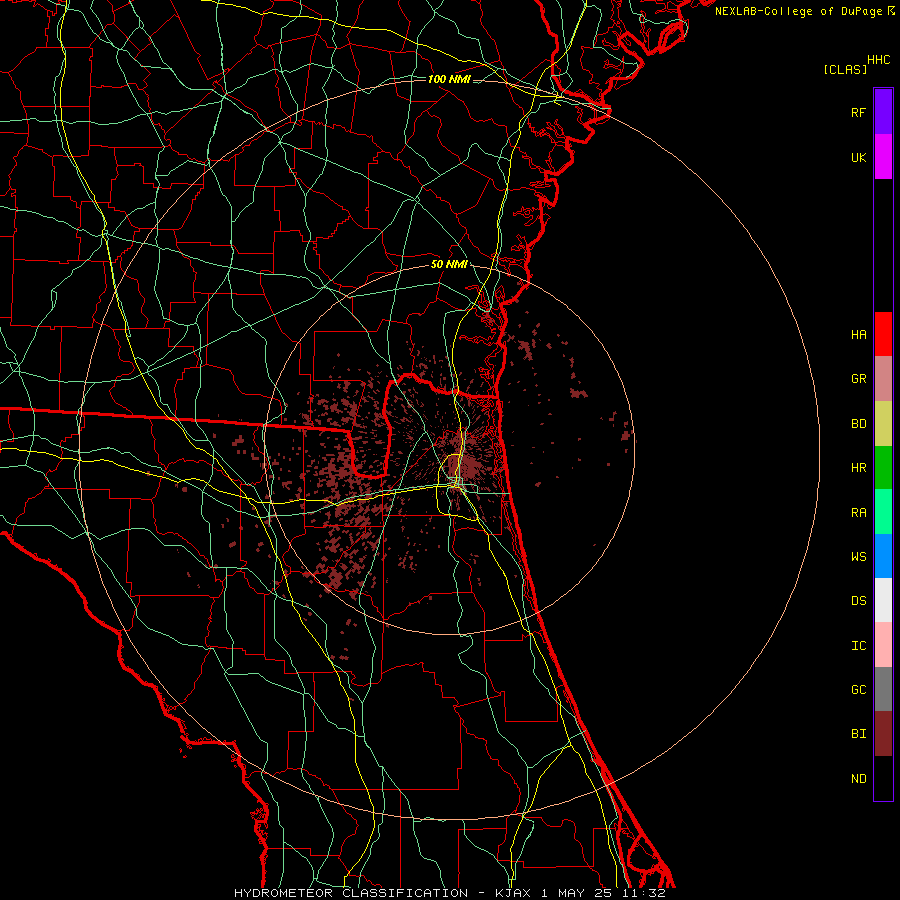Click the WS blue legend swatch
Viewport: 900px width, 900px height.
(883, 556)
